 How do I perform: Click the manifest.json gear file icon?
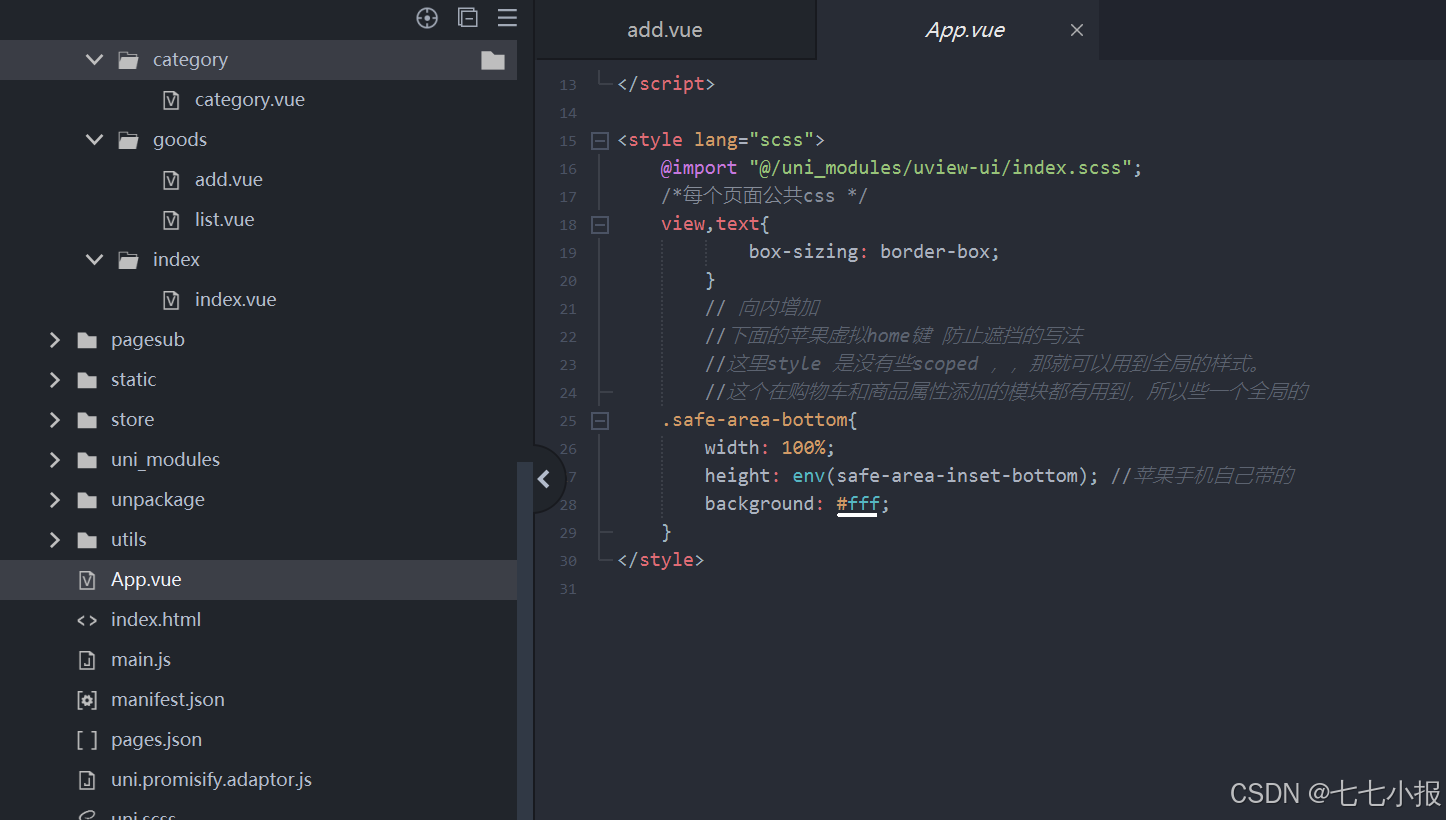click(87, 700)
